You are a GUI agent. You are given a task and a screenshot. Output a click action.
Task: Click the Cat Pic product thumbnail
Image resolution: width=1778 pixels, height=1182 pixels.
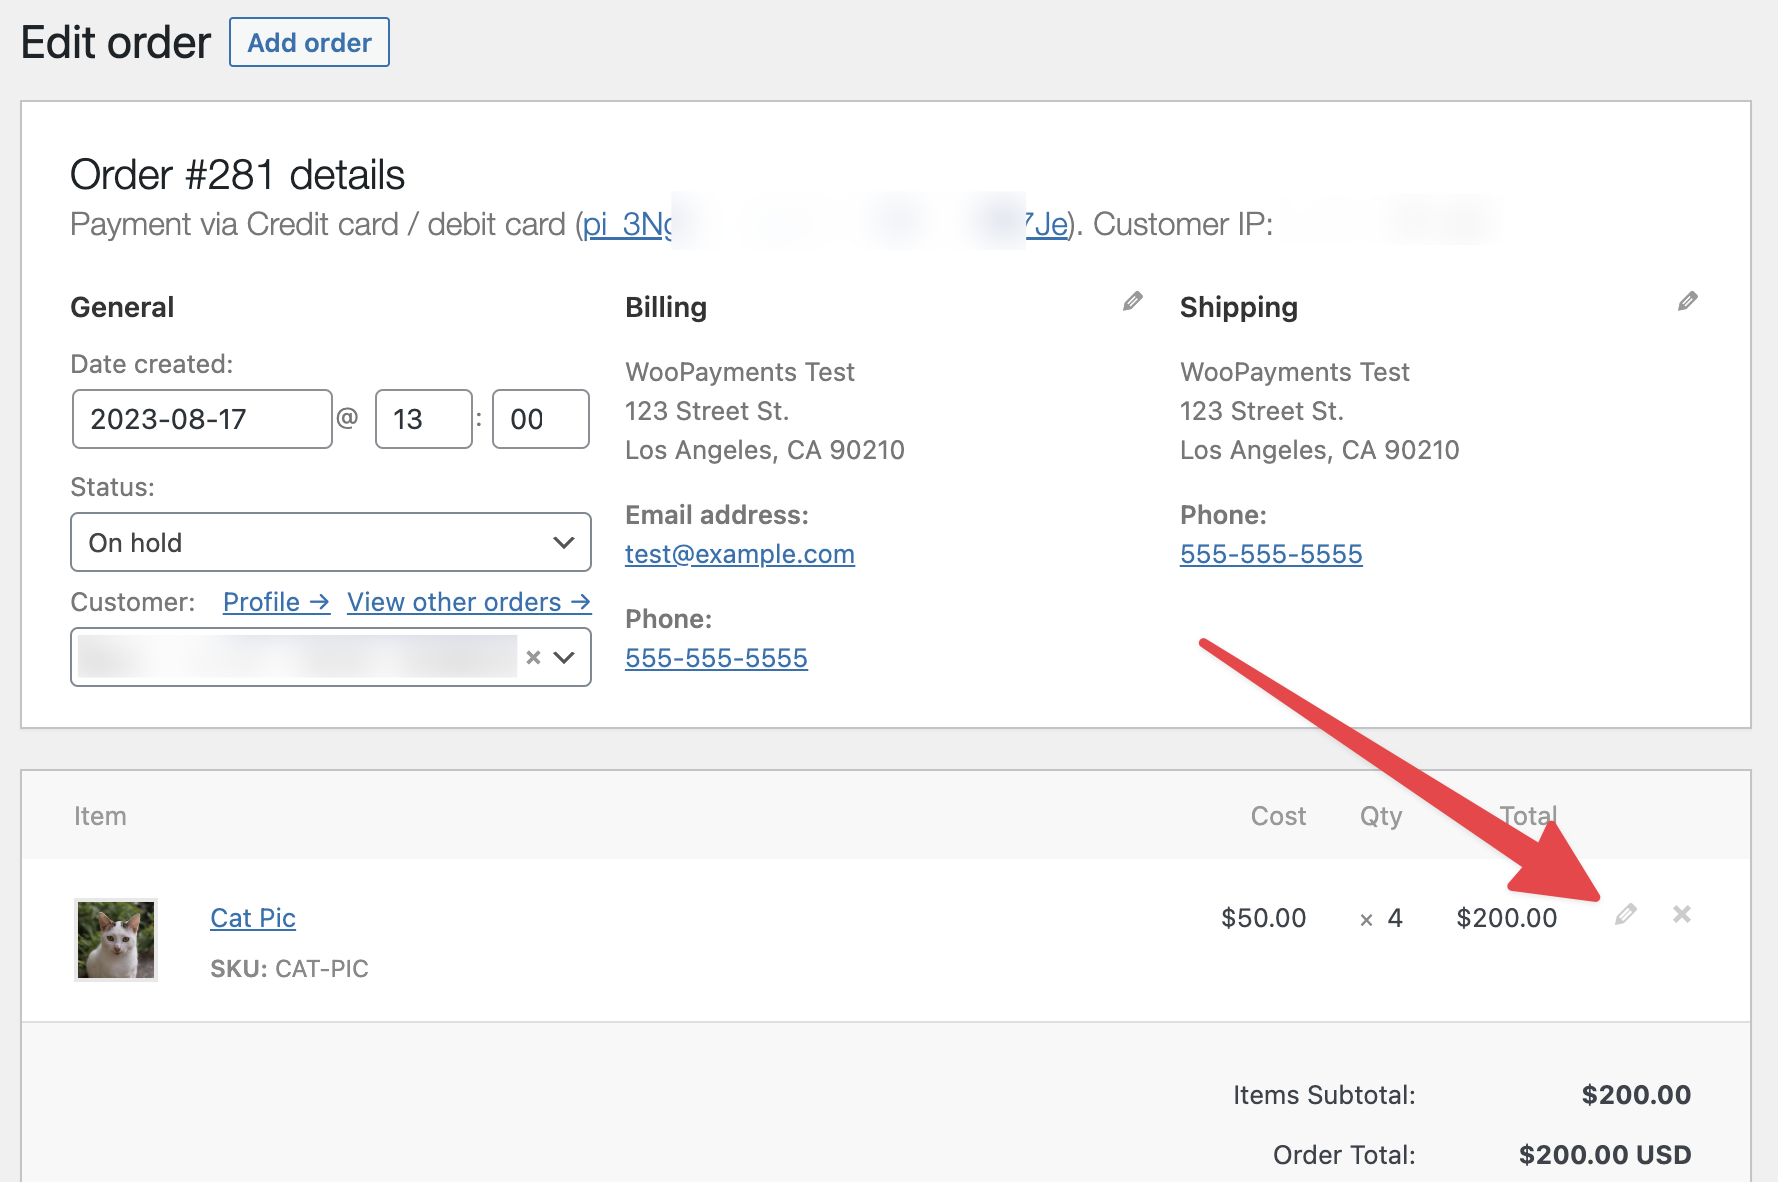115,939
